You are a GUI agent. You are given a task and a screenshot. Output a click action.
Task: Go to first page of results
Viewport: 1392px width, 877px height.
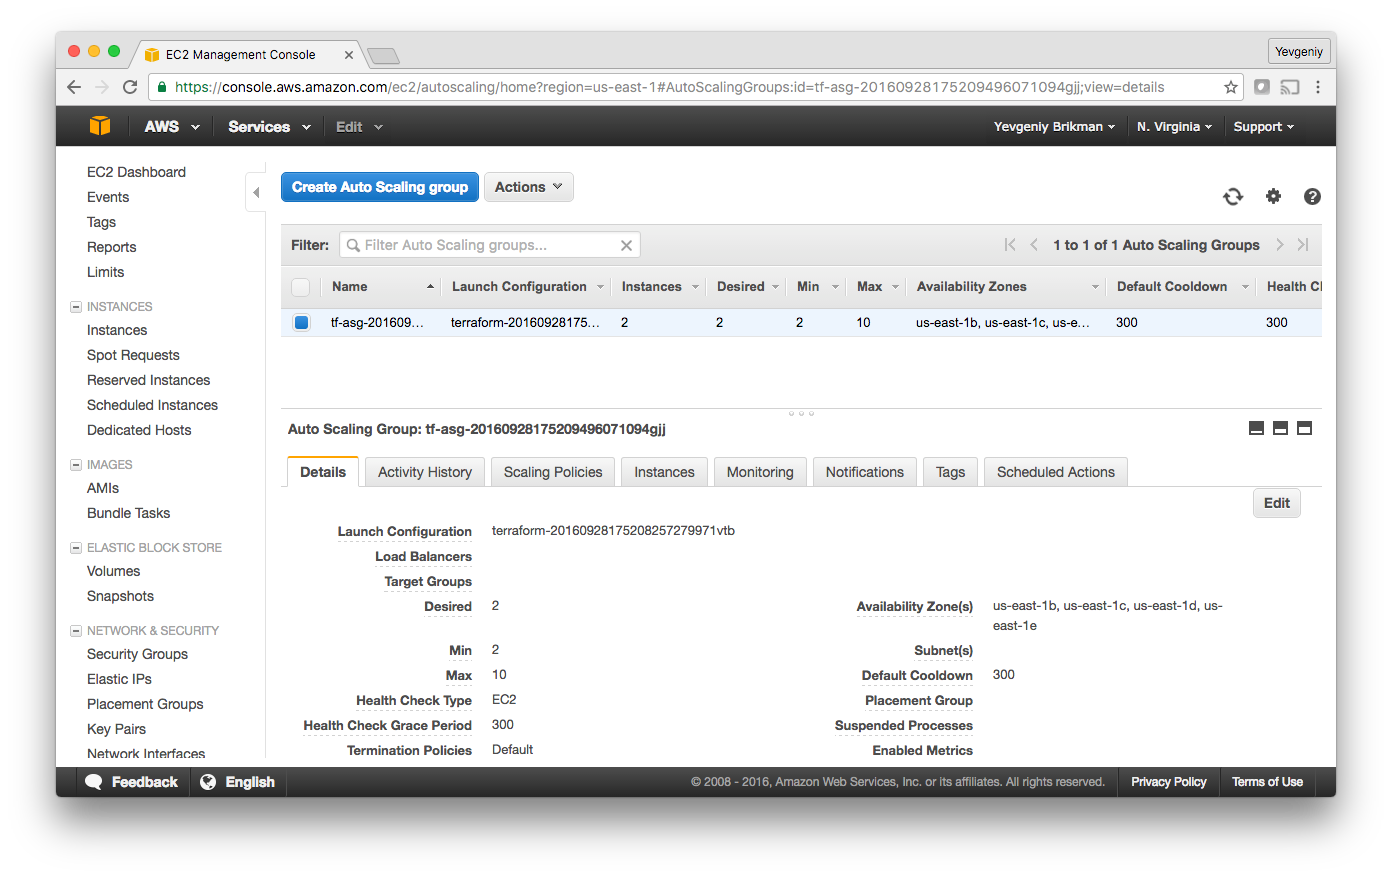1010,245
